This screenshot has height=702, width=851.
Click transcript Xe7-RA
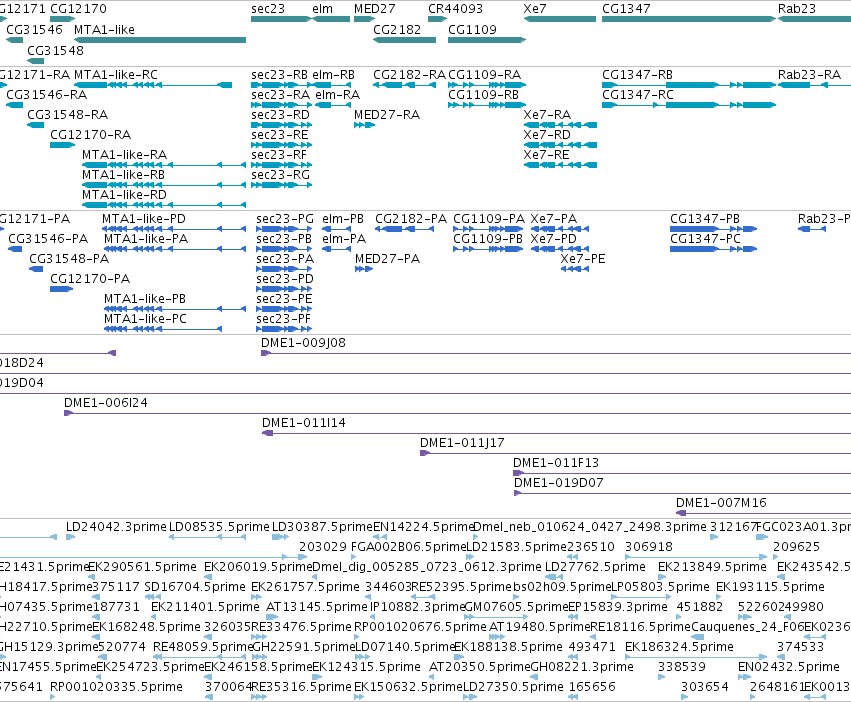click(560, 125)
